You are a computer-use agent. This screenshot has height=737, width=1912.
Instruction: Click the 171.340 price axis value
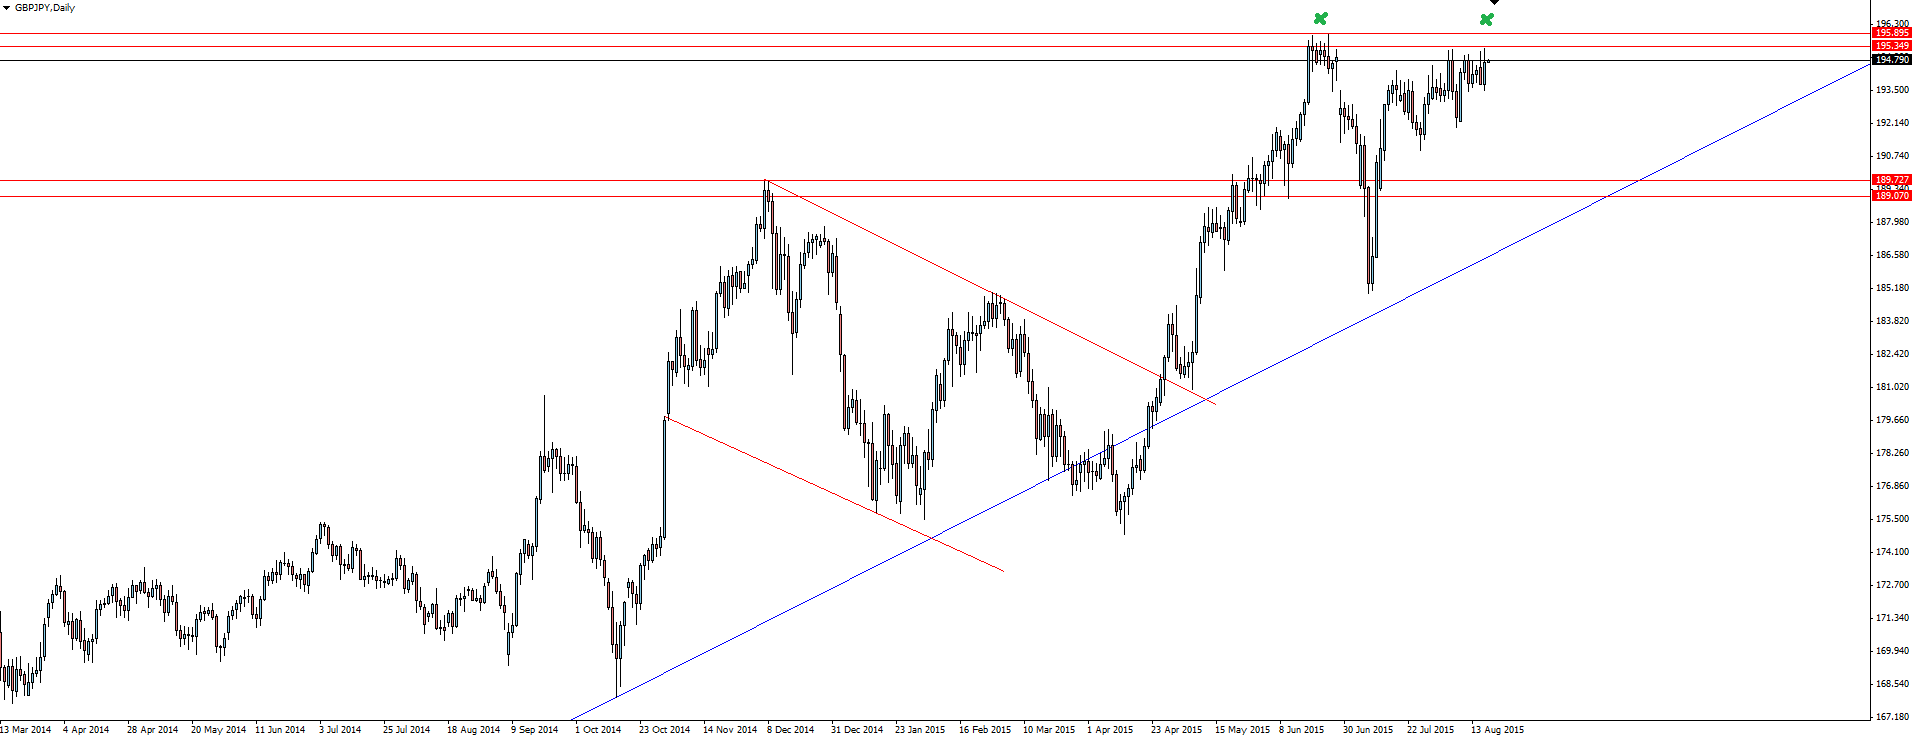pyautogui.click(x=1891, y=618)
